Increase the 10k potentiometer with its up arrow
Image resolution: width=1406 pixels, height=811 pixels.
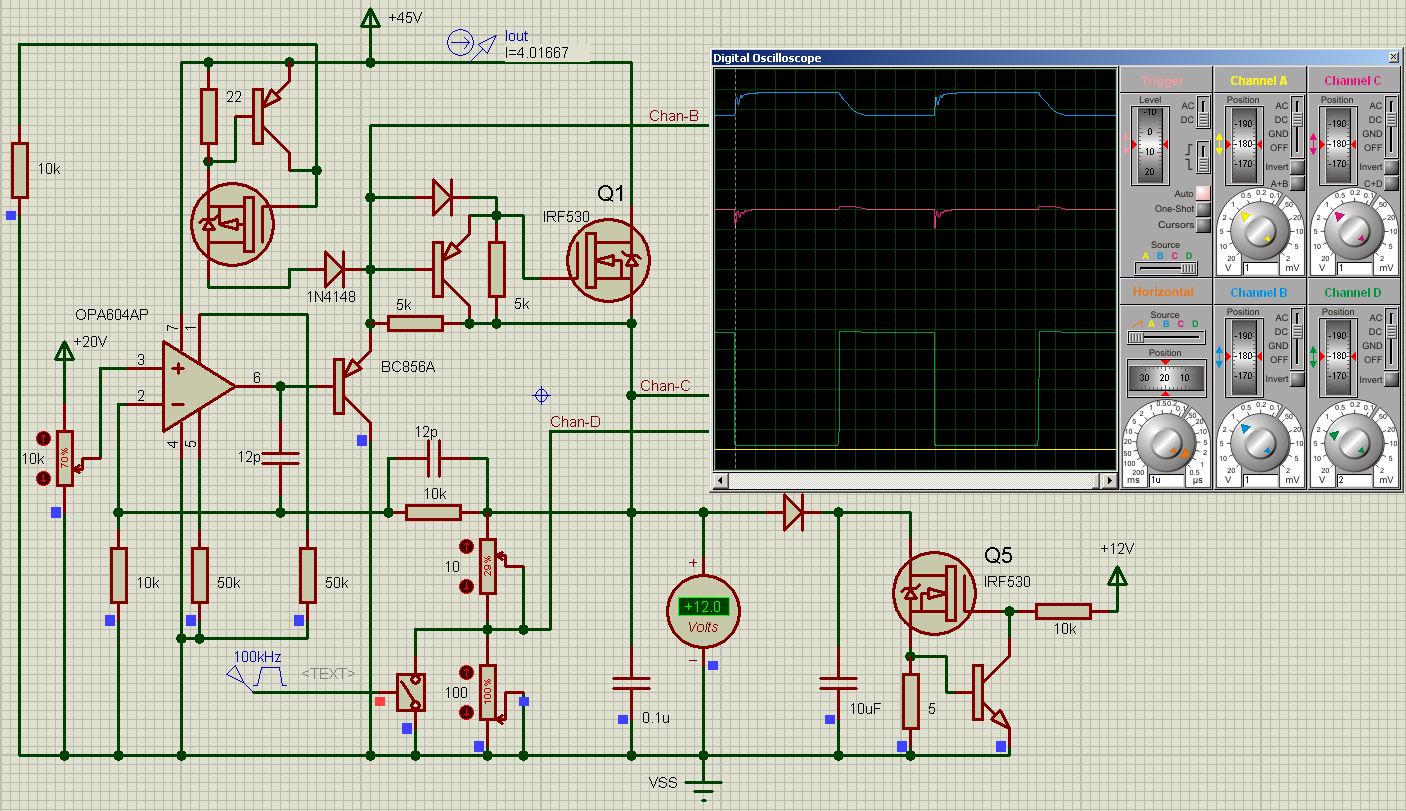[x=43, y=439]
